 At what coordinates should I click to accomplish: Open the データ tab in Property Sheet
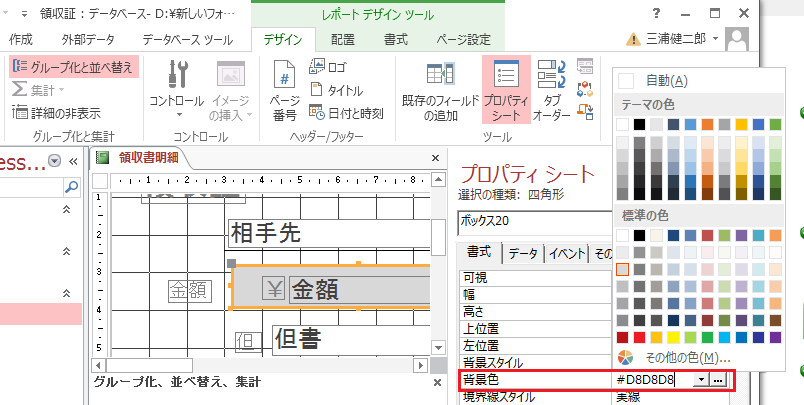(x=522, y=253)
